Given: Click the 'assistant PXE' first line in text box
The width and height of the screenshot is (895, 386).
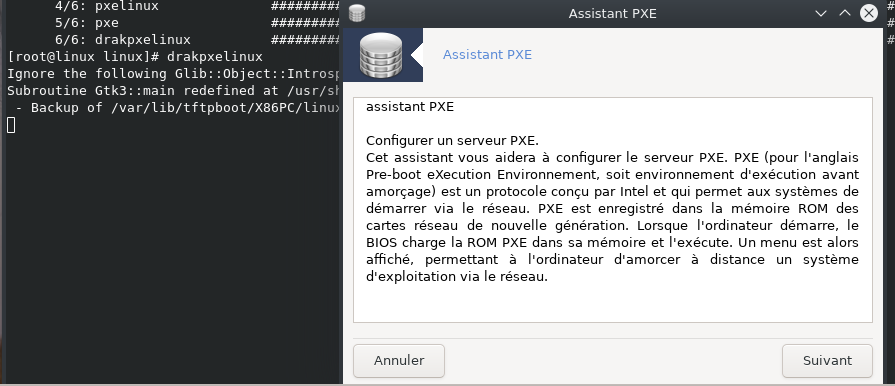Looking at the screenshot, I should [x=410, y=107].
